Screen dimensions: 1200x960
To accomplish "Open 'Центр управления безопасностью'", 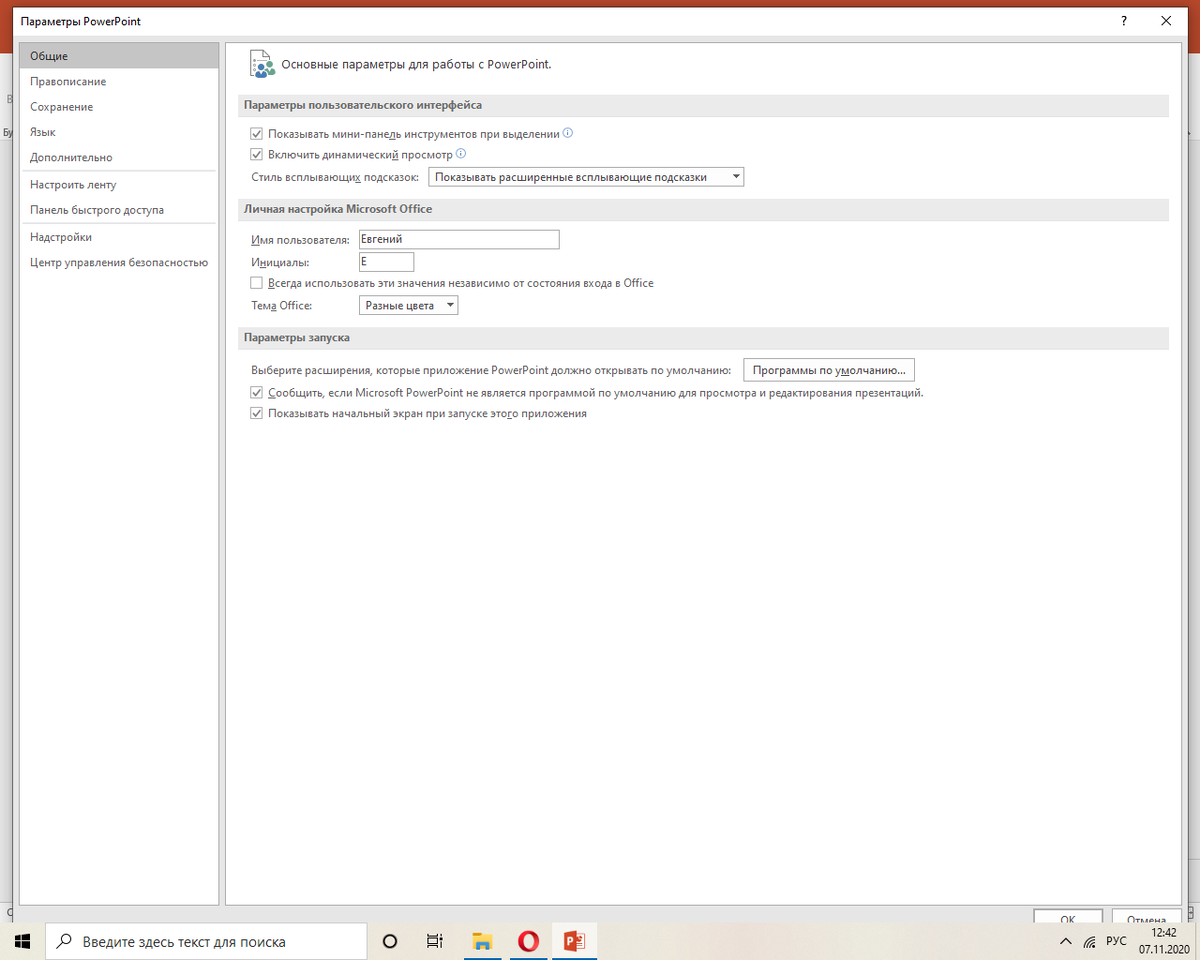I will coord(119,262).
